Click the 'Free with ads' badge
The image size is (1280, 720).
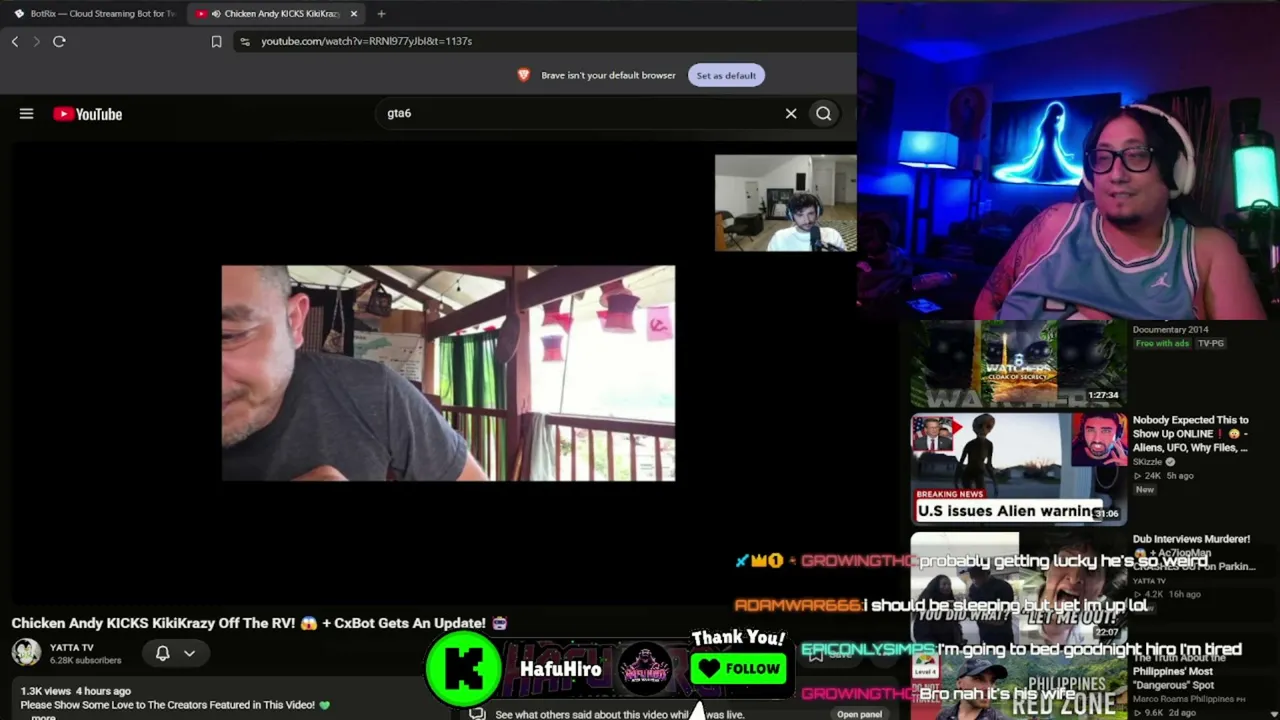click(1162, 343)
